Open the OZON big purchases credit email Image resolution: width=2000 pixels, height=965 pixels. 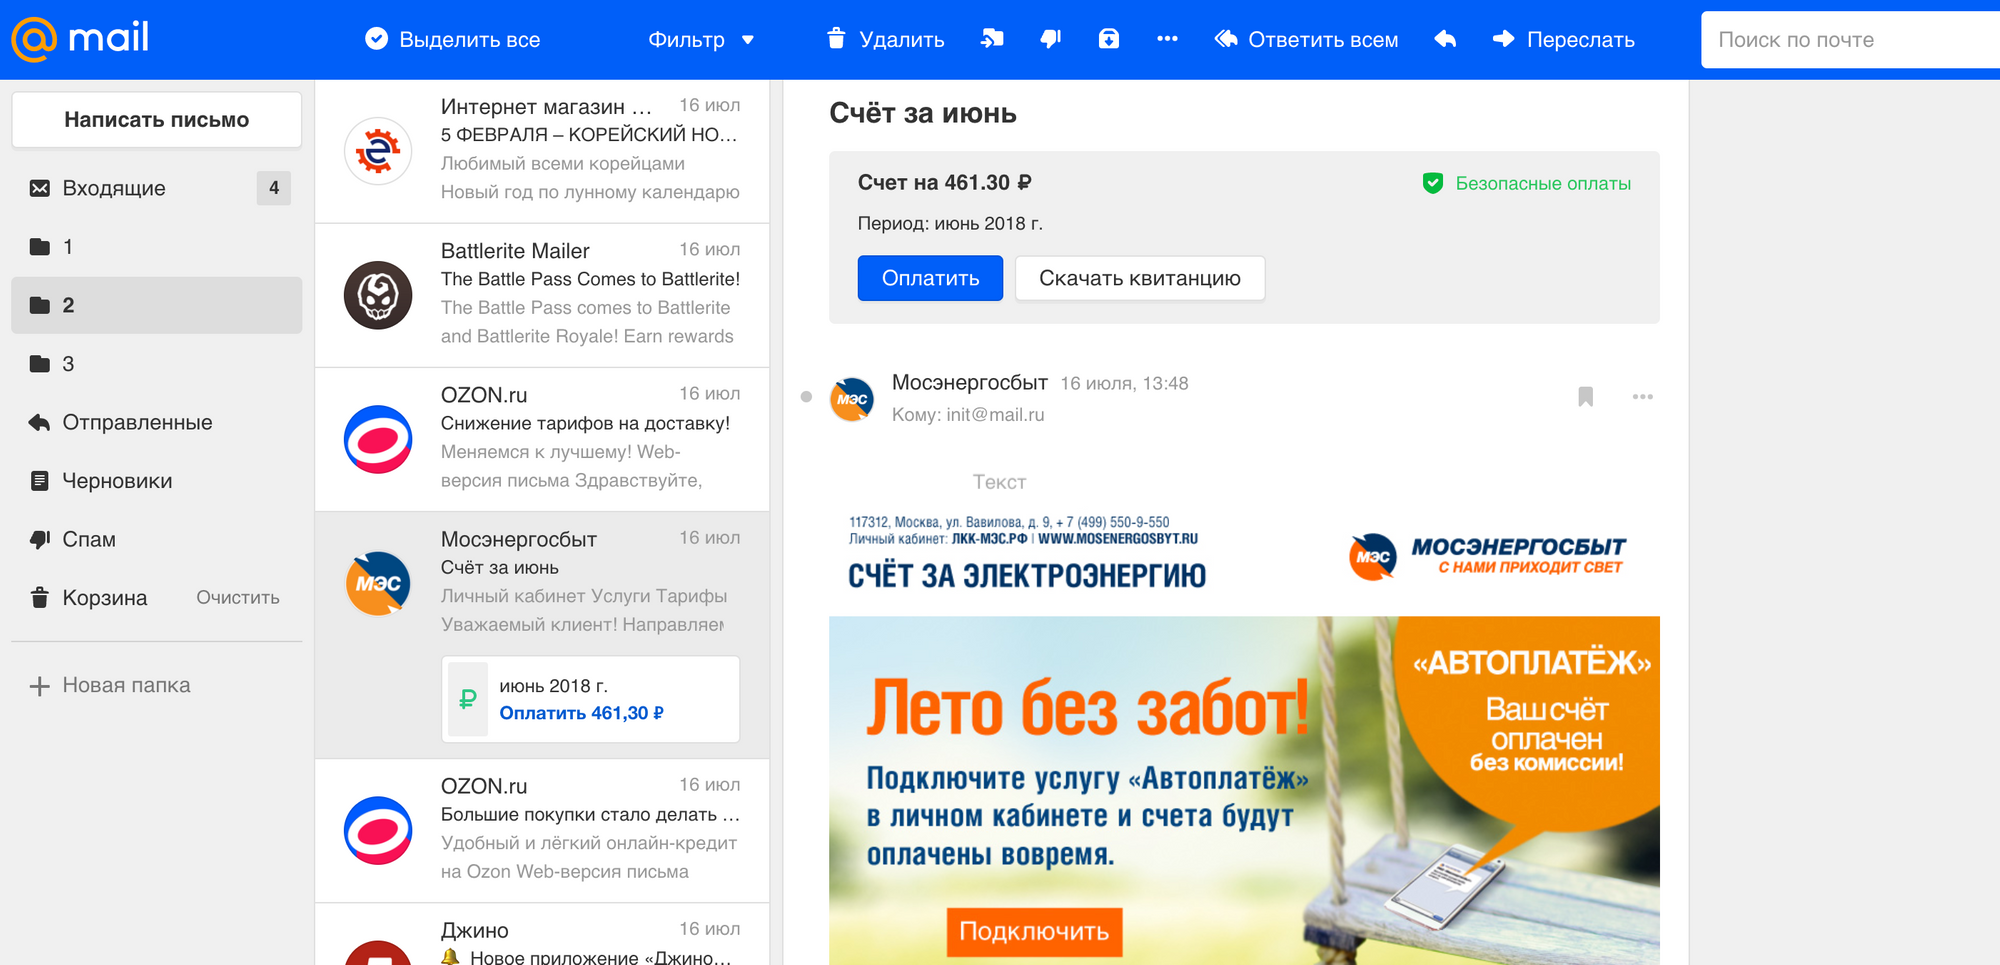click(542, 830)
